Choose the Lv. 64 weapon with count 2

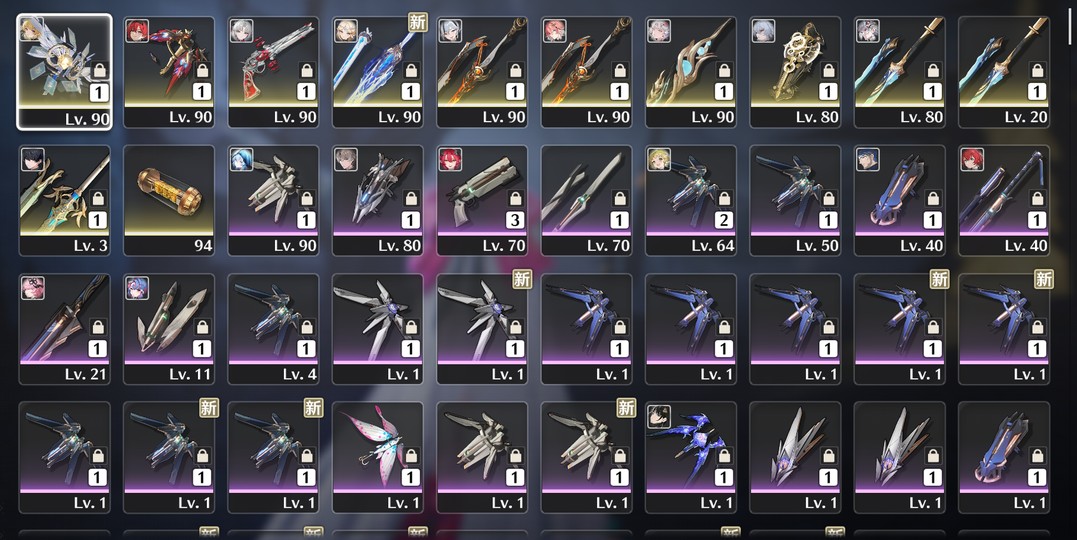[691, 201]
